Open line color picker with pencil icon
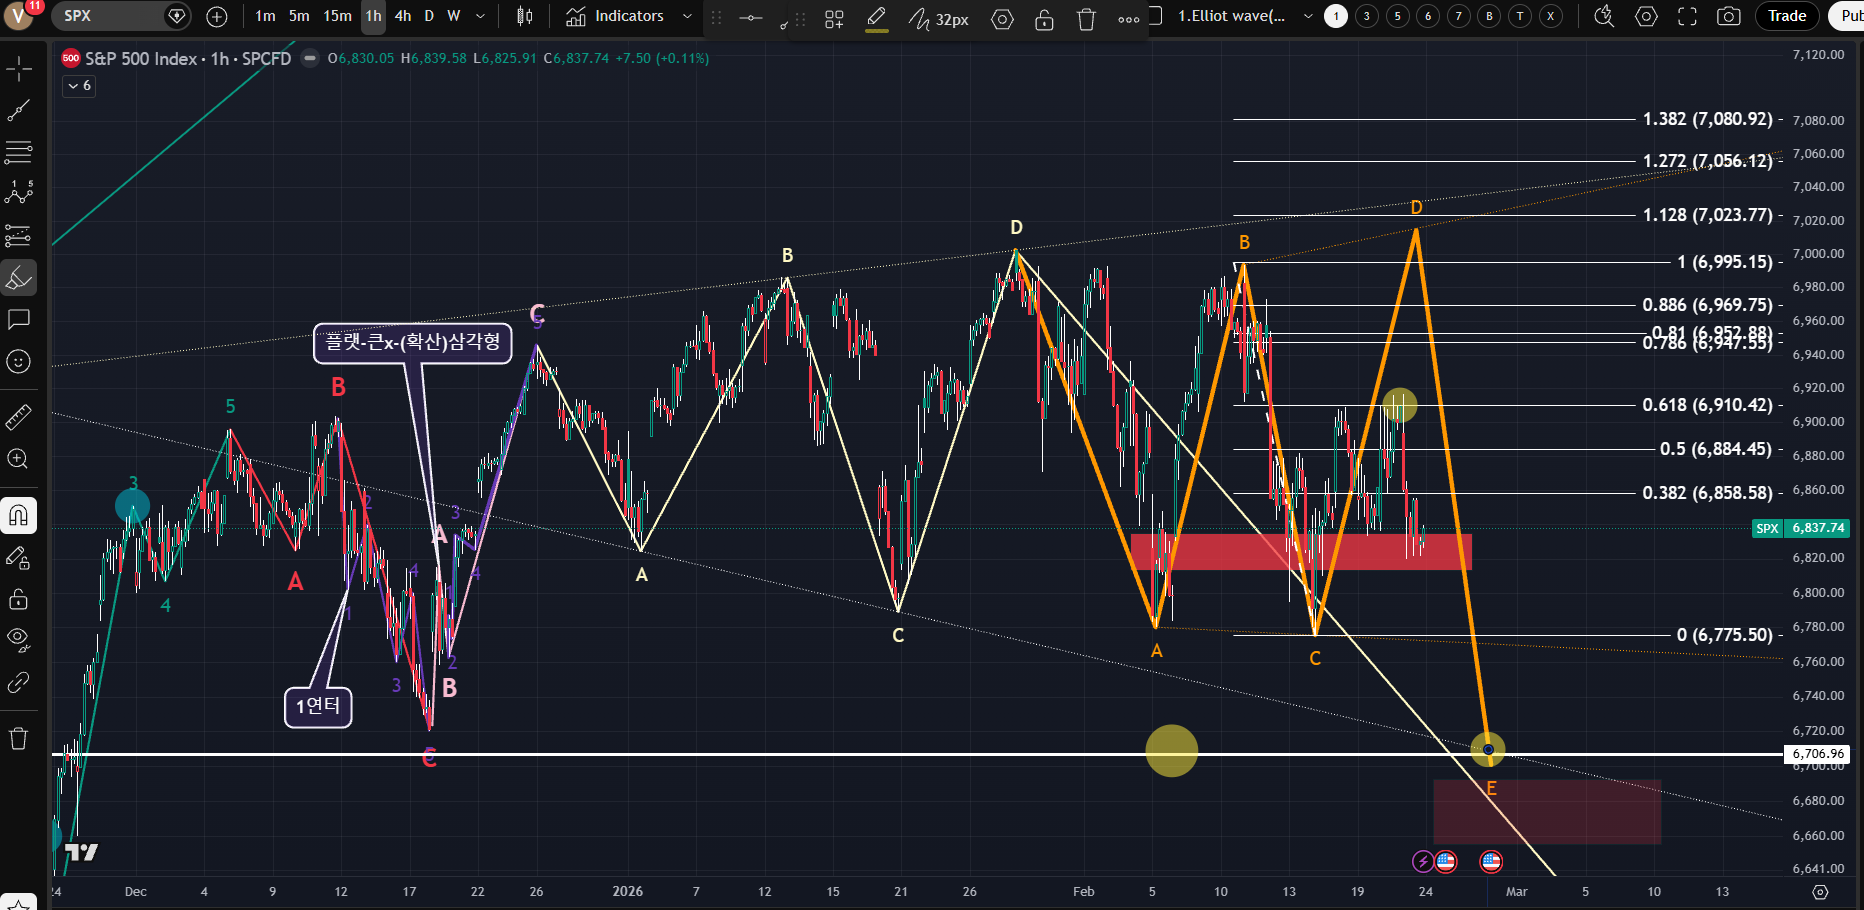The image size is (1864, 910). [x=876, y=17]
